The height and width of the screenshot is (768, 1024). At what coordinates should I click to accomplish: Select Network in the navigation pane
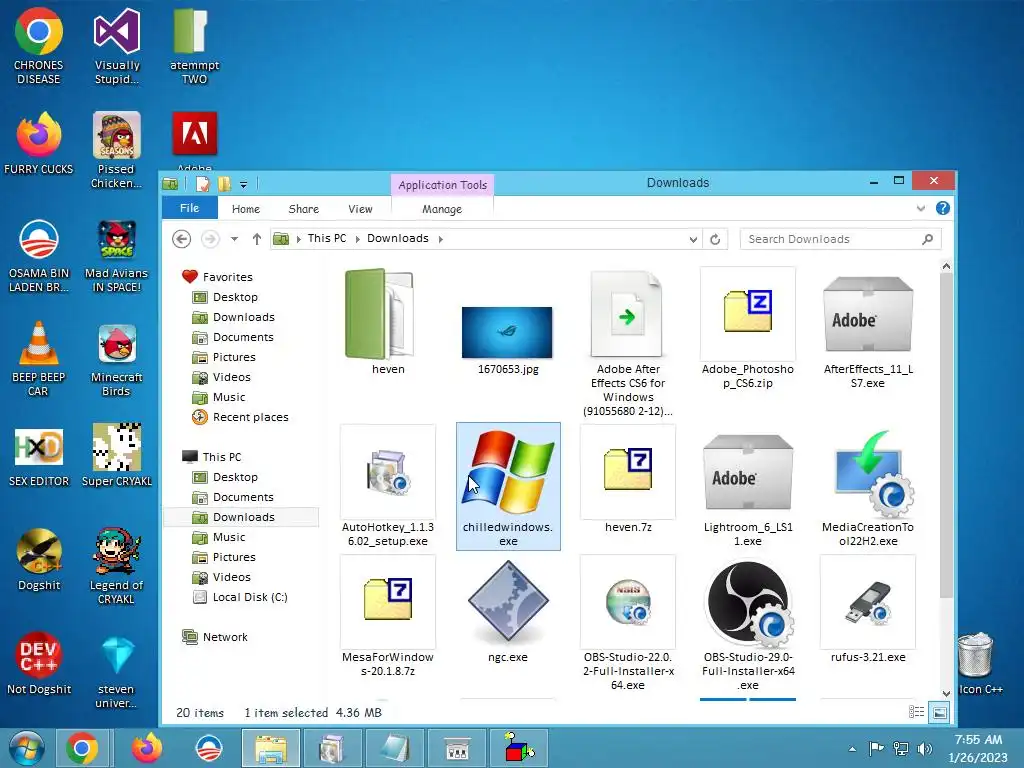coord(225,637)
